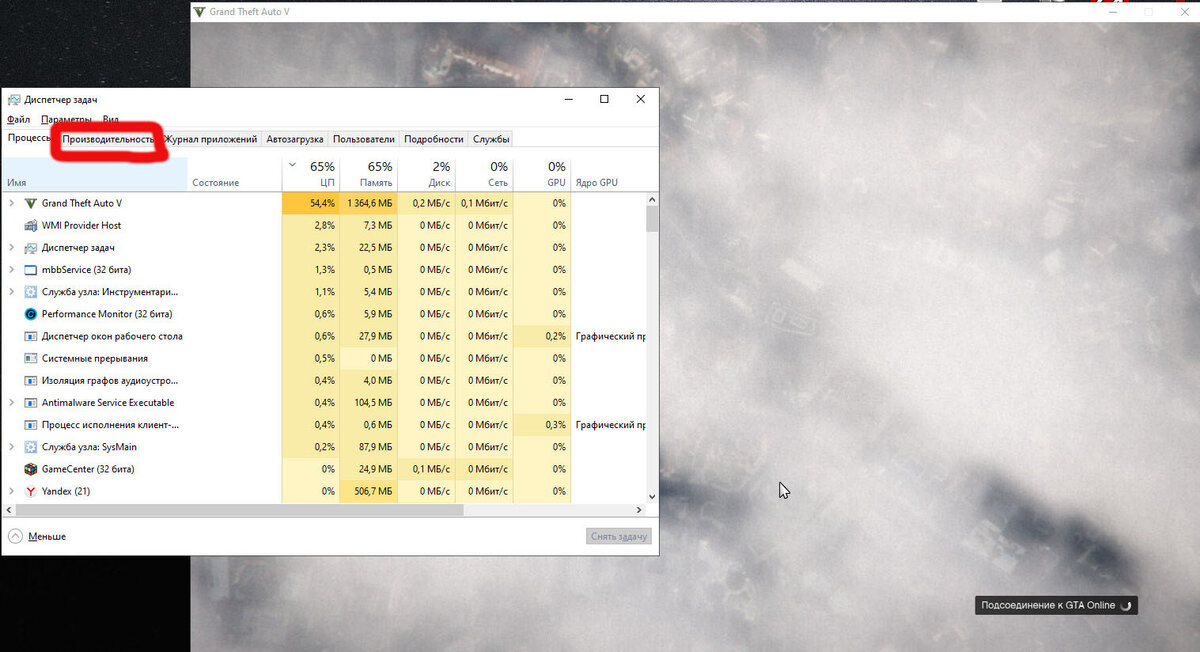The width and height of the screenshot is (1200, 652).
Task: Click the 104,5 МБ memory cell for Antimalware
Action: point(369,402)
